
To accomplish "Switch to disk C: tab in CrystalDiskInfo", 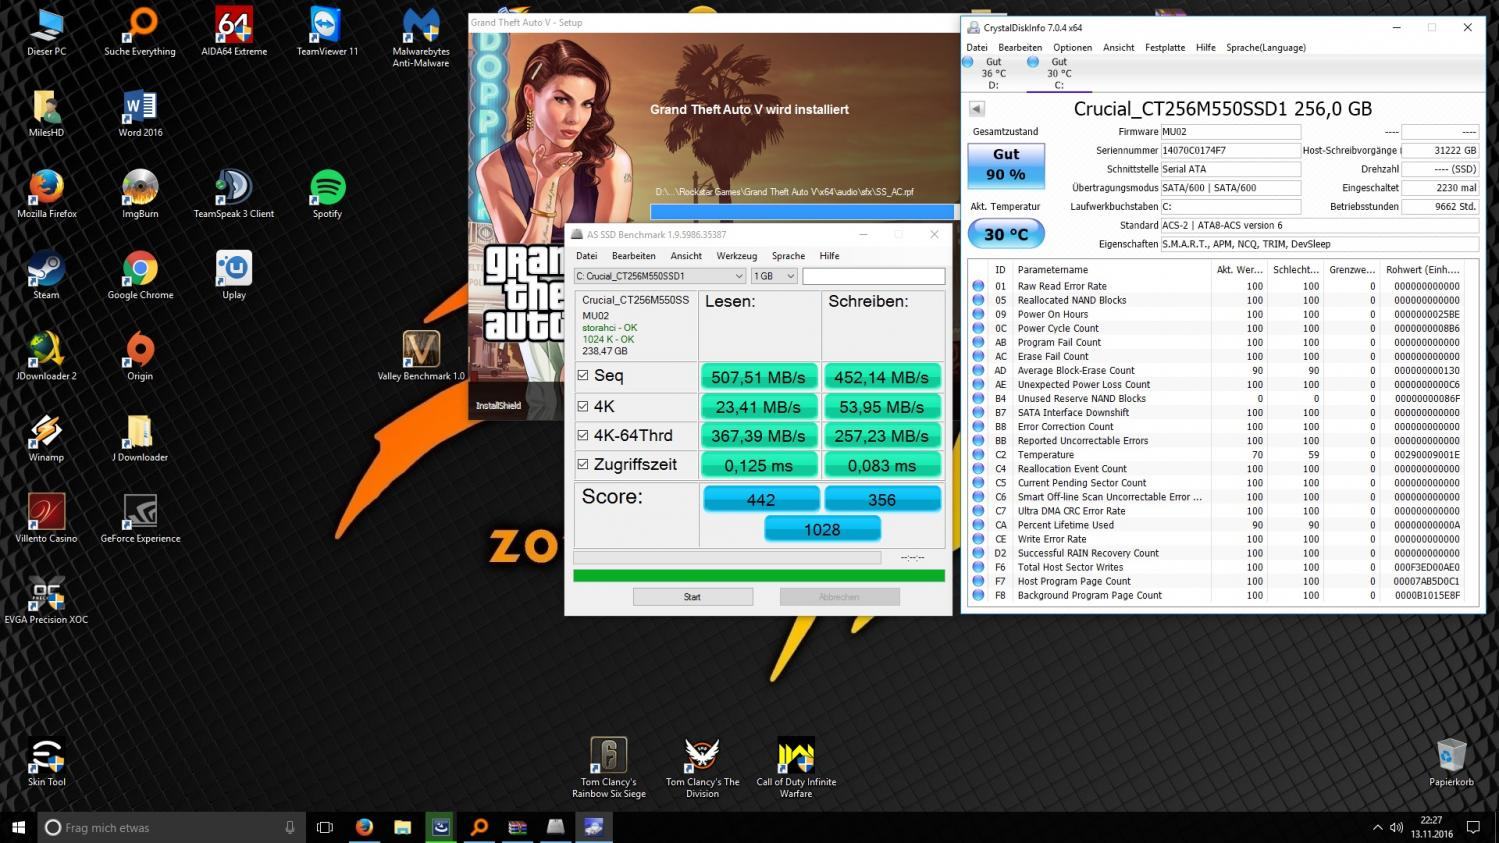I will coord(1058,73).
